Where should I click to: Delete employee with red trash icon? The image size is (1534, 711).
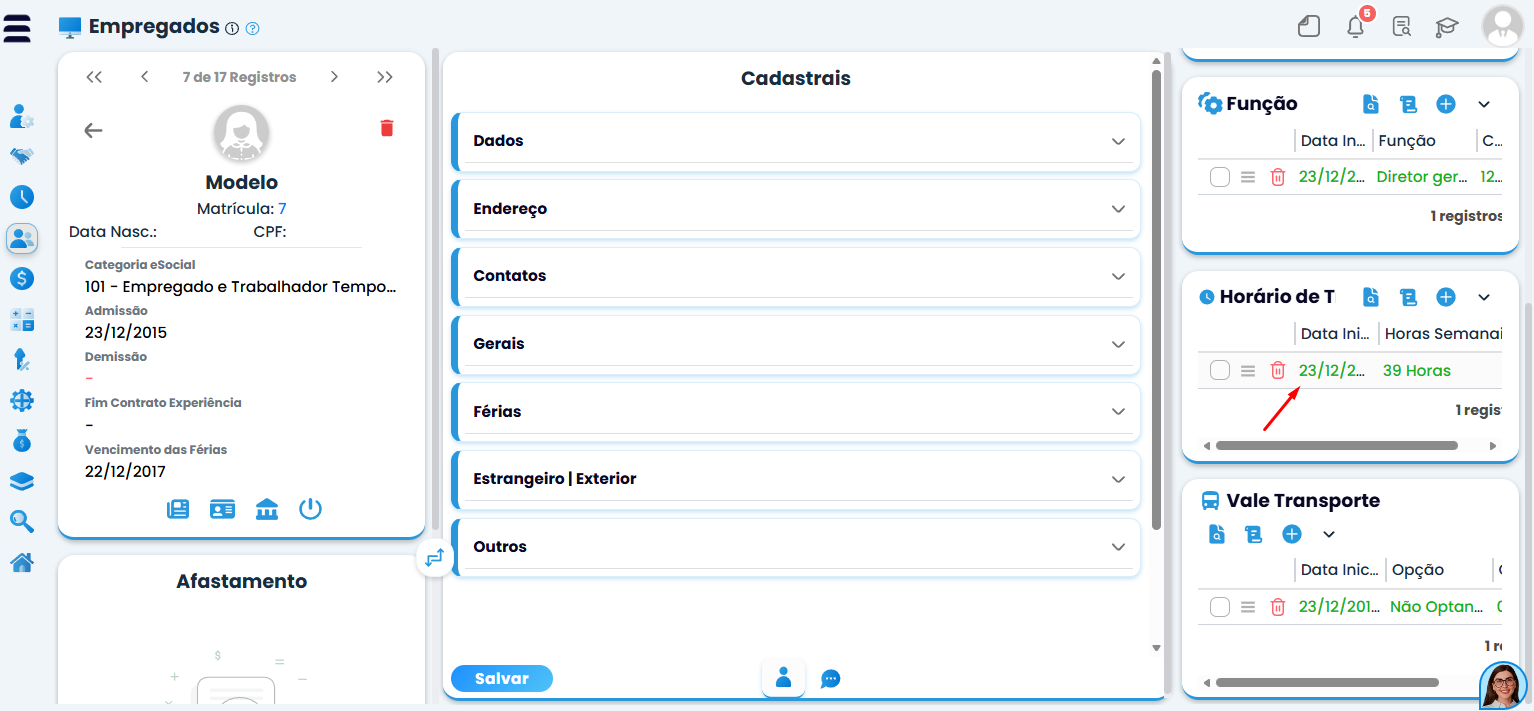[387, 128]
